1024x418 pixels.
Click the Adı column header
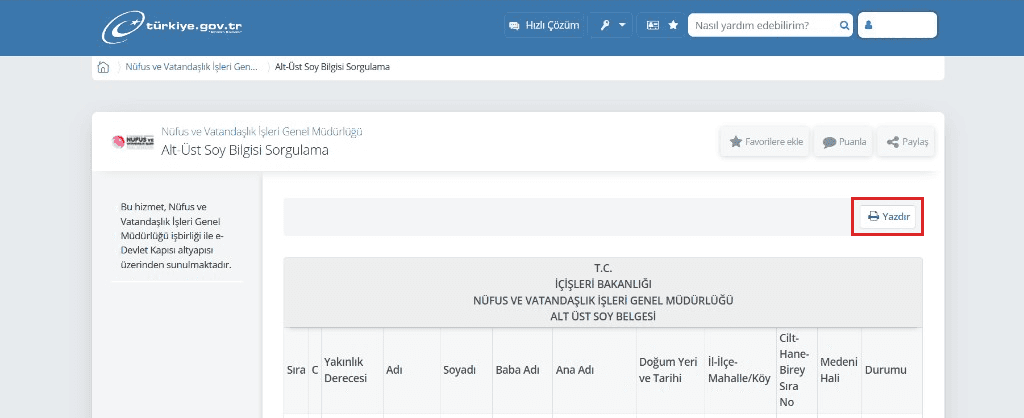[x=412, y=370]
